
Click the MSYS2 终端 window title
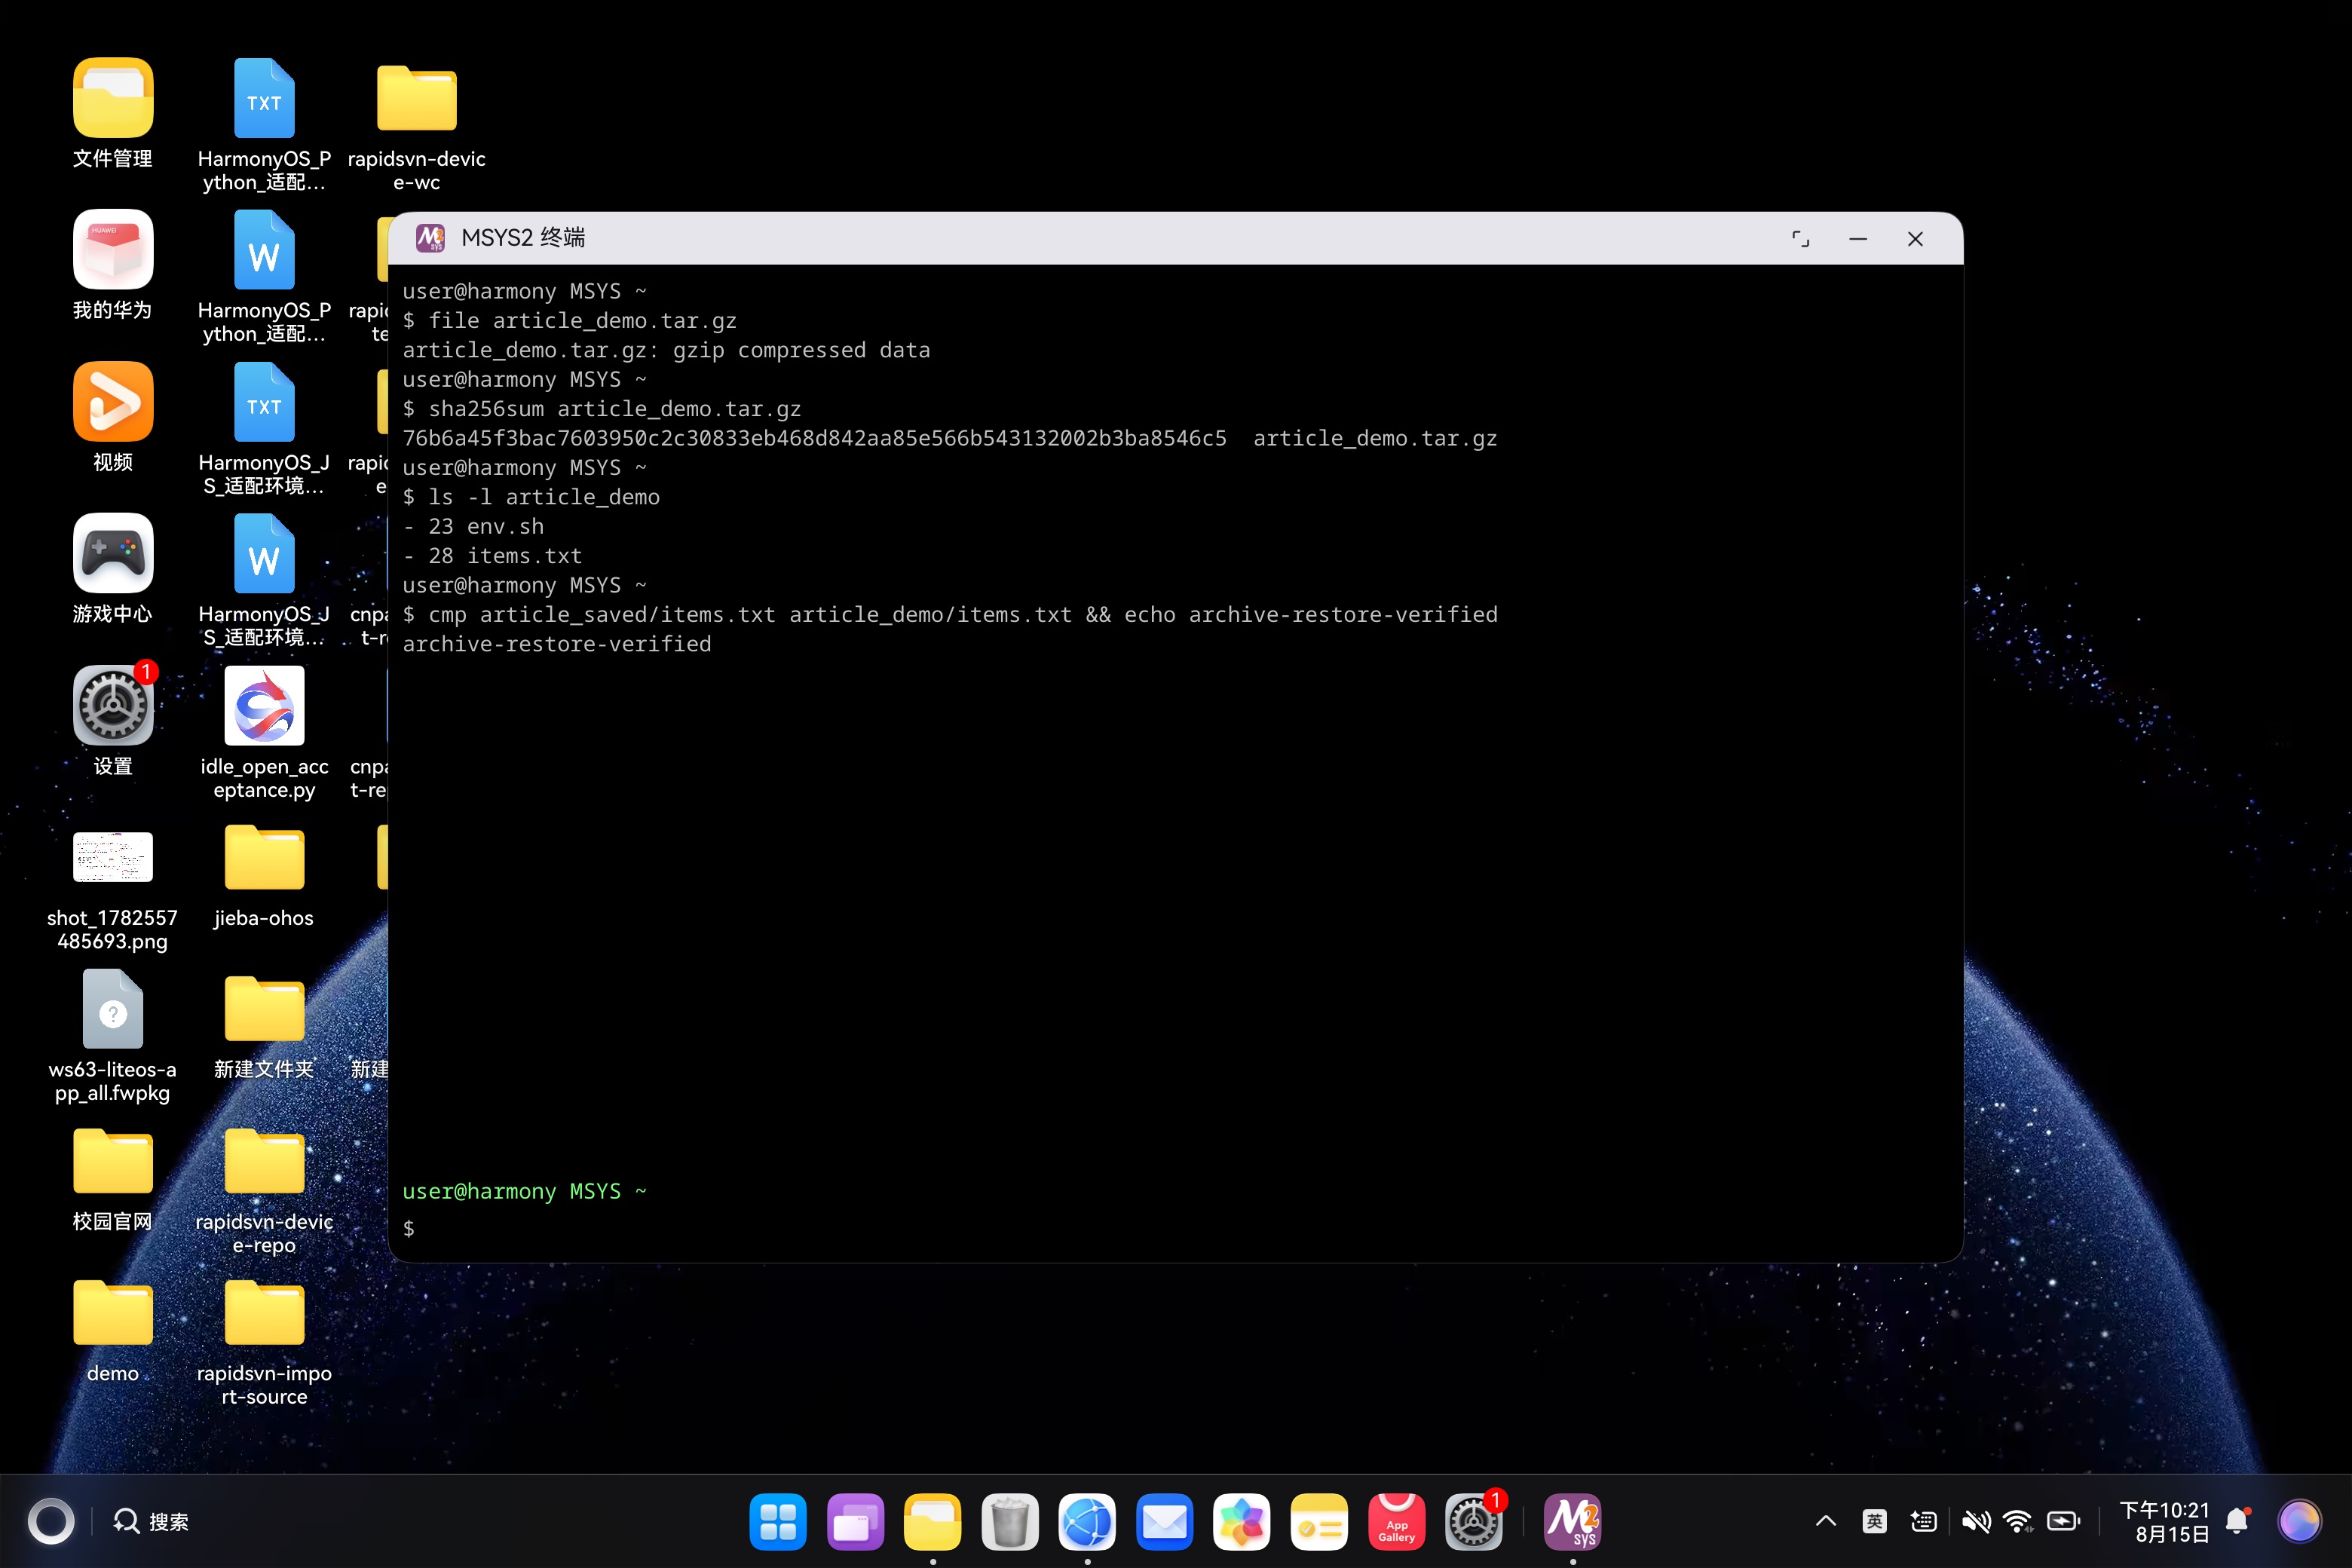coord(523,238)
